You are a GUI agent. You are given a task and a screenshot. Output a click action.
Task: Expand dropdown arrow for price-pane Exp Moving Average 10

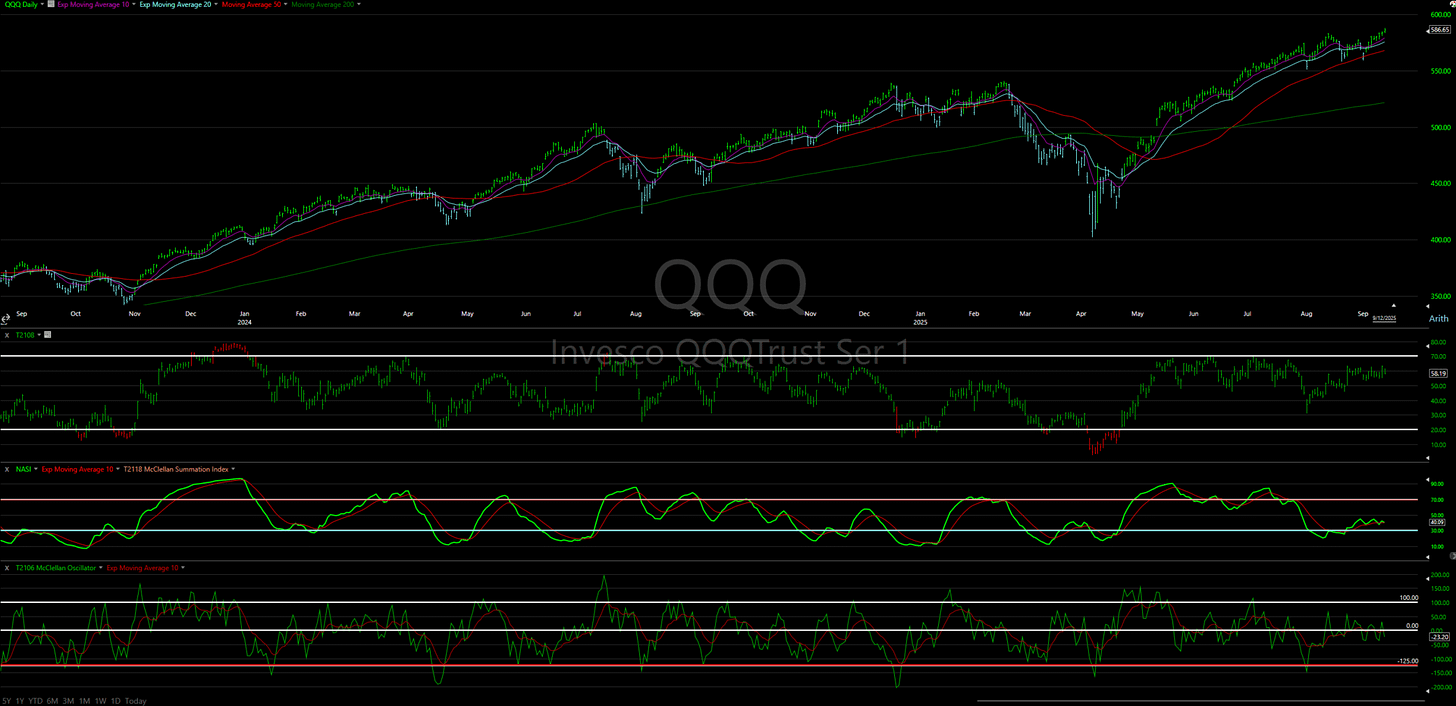[134, 4]
